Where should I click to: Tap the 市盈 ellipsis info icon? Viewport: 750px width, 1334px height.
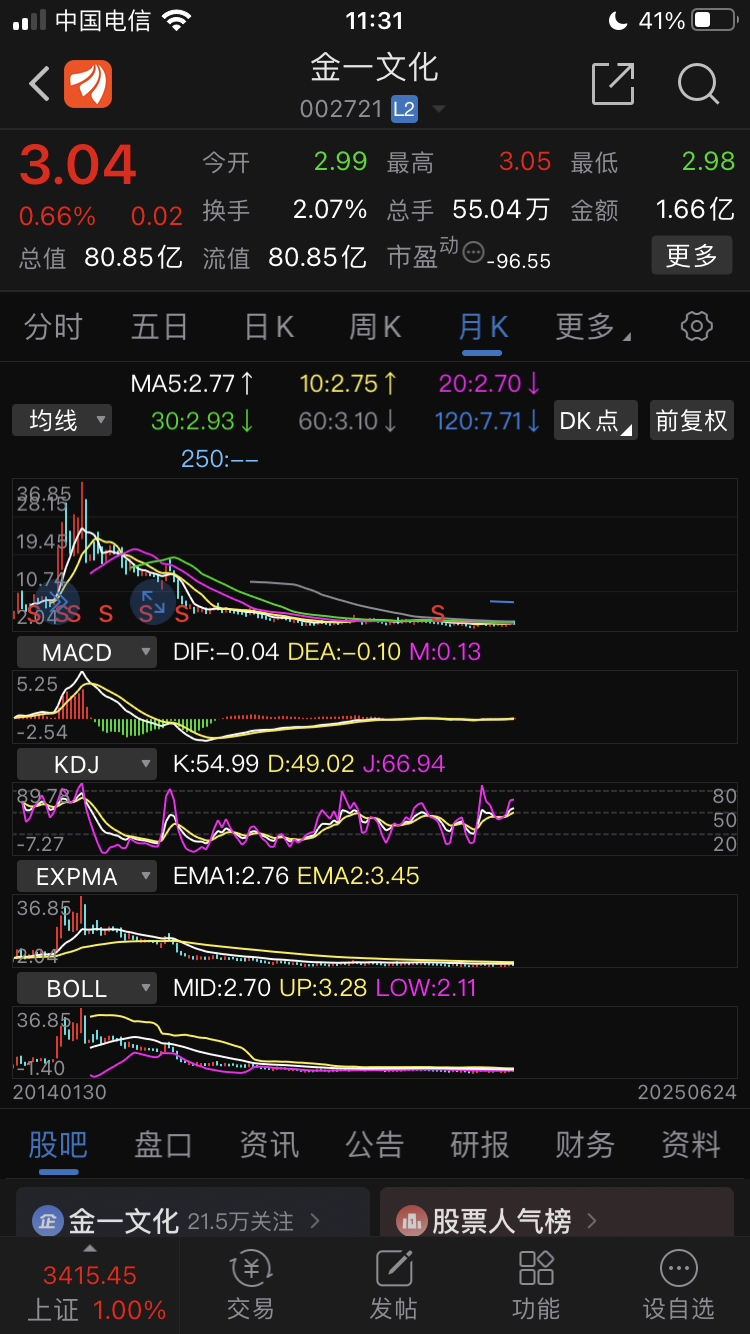click(x=473, y=252)
